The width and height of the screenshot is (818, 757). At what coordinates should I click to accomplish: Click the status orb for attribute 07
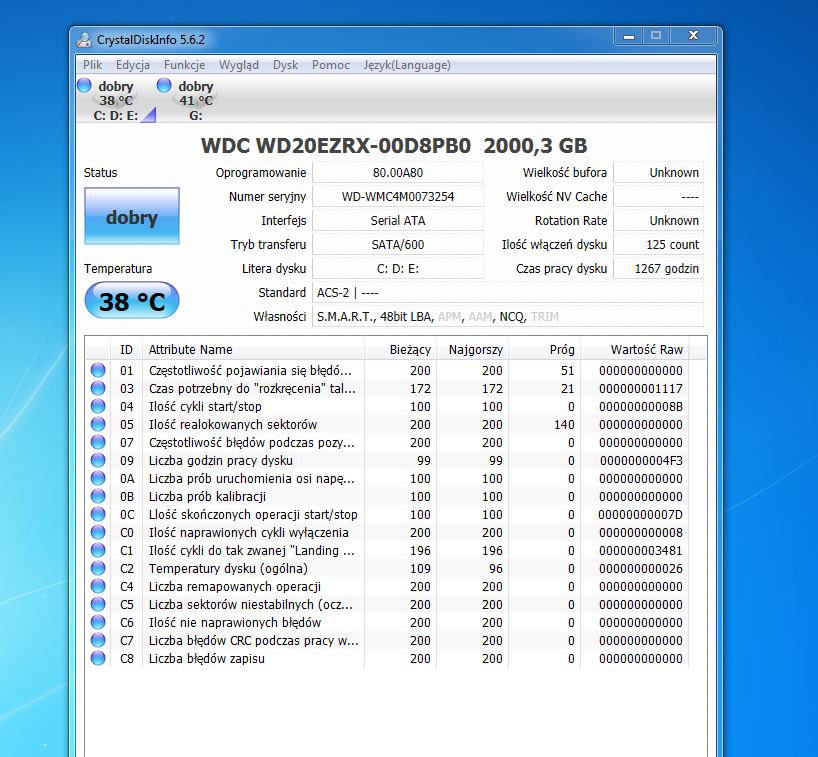98,442
